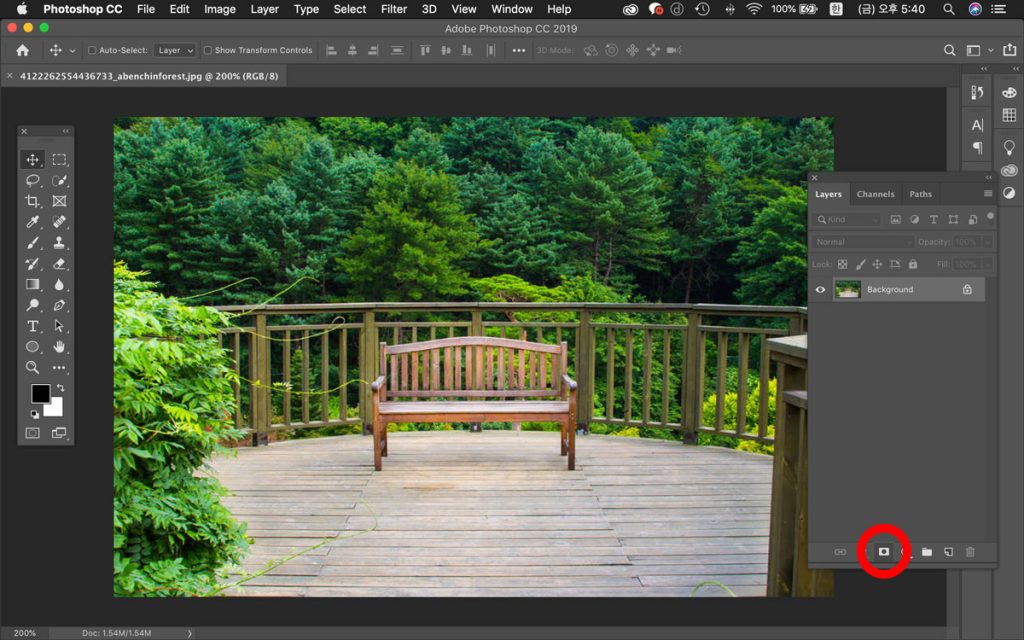Select the Hand tool

point(59,347)
